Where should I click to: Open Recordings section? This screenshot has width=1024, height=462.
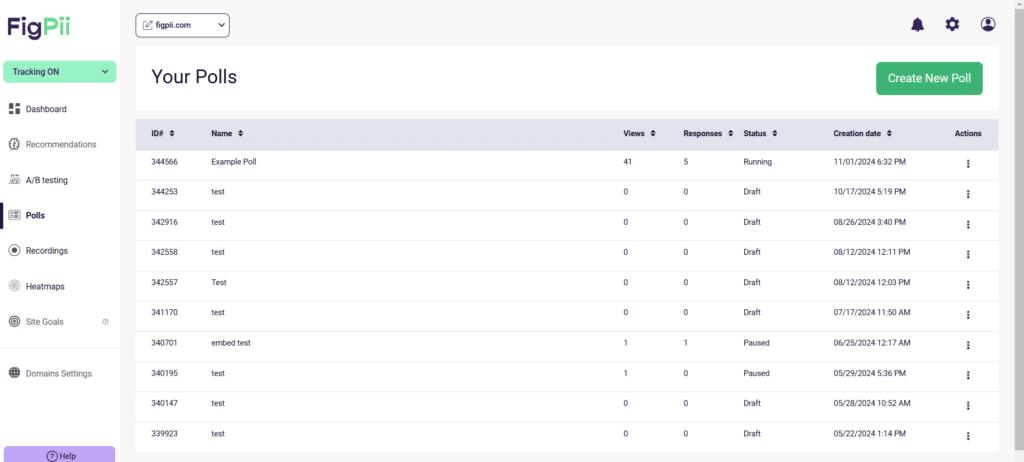pyautogui.click(x=46, y=251)
